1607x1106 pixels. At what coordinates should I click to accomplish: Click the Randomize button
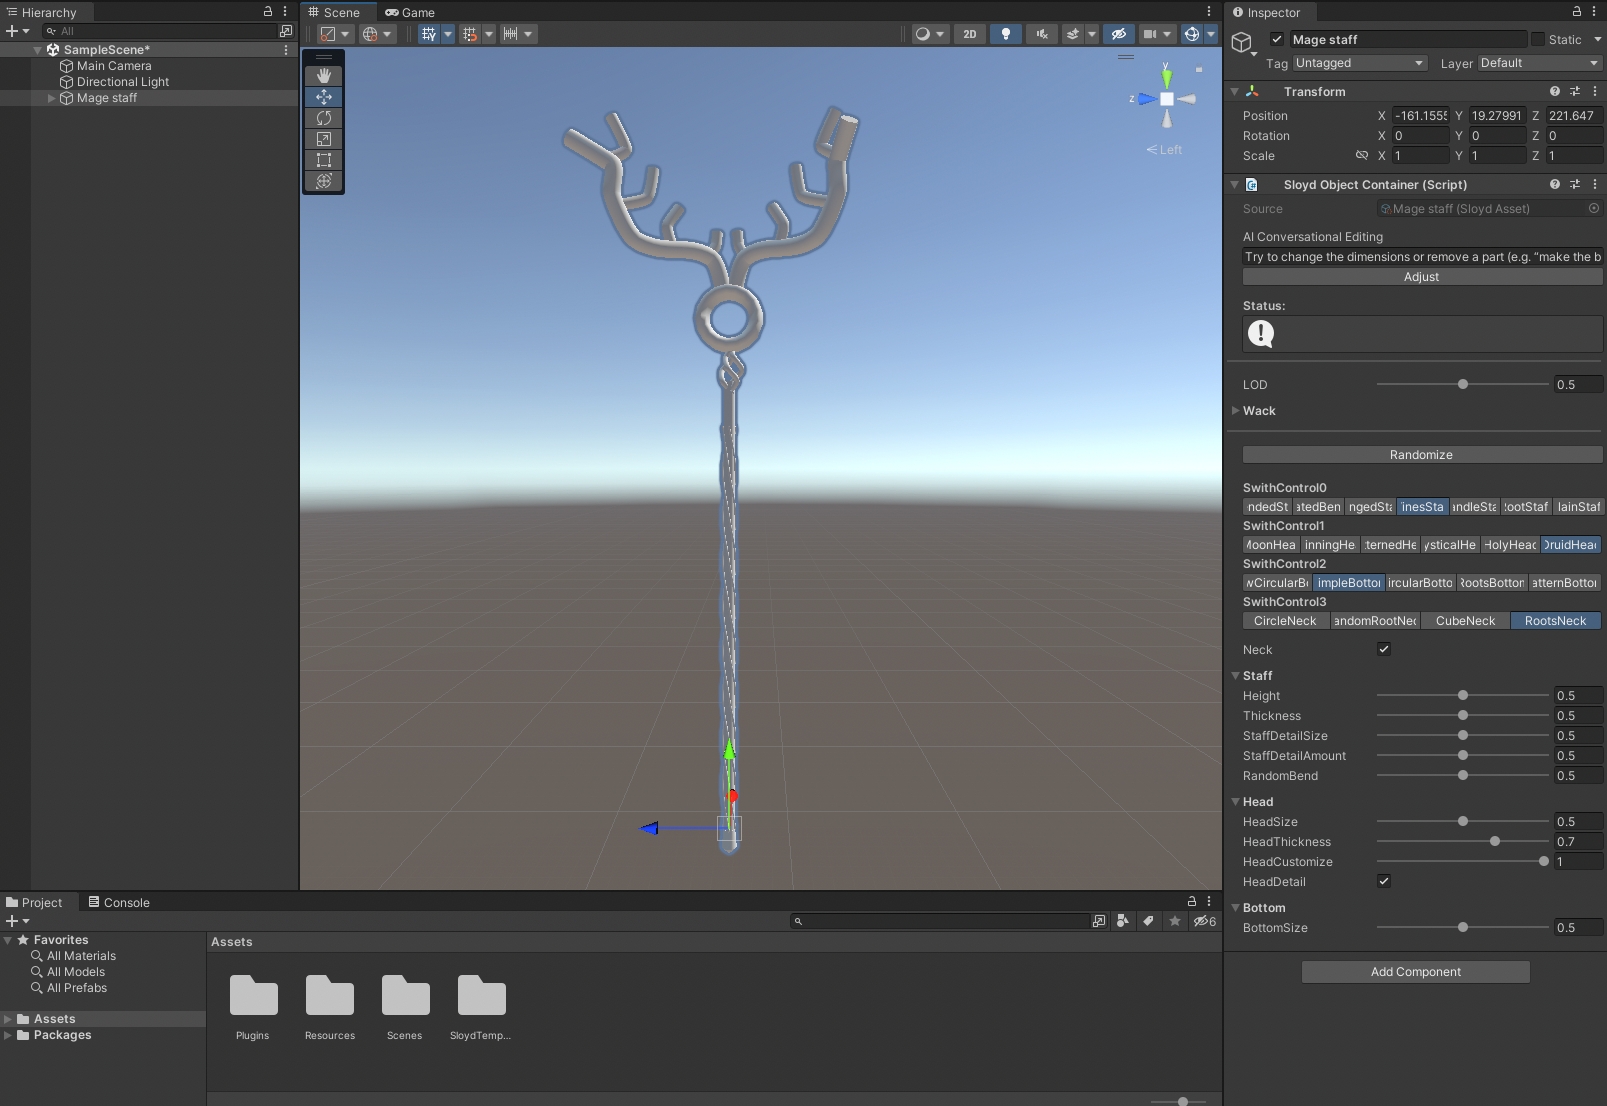[1421, 455]
